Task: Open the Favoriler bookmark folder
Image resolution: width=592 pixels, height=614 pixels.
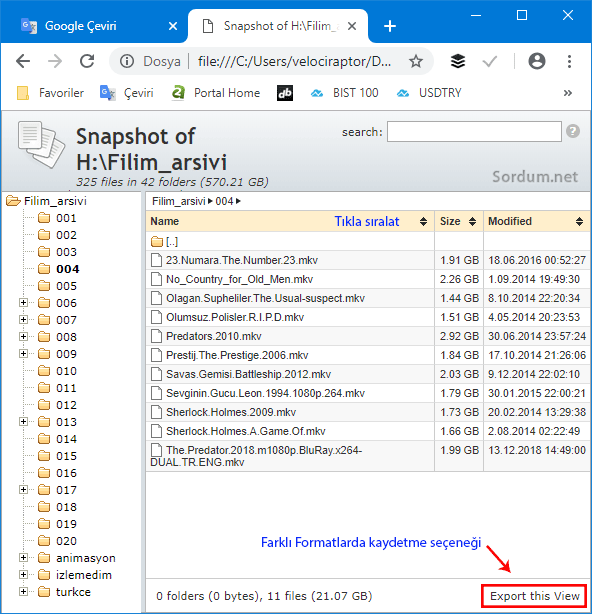Action: click(50, 93)
